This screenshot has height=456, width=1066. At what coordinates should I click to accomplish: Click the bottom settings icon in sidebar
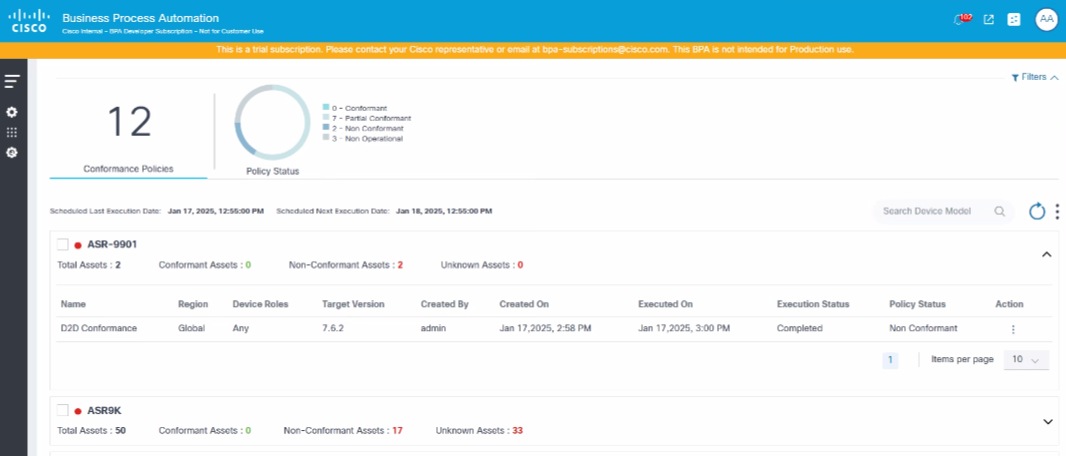tap(12, 153)
